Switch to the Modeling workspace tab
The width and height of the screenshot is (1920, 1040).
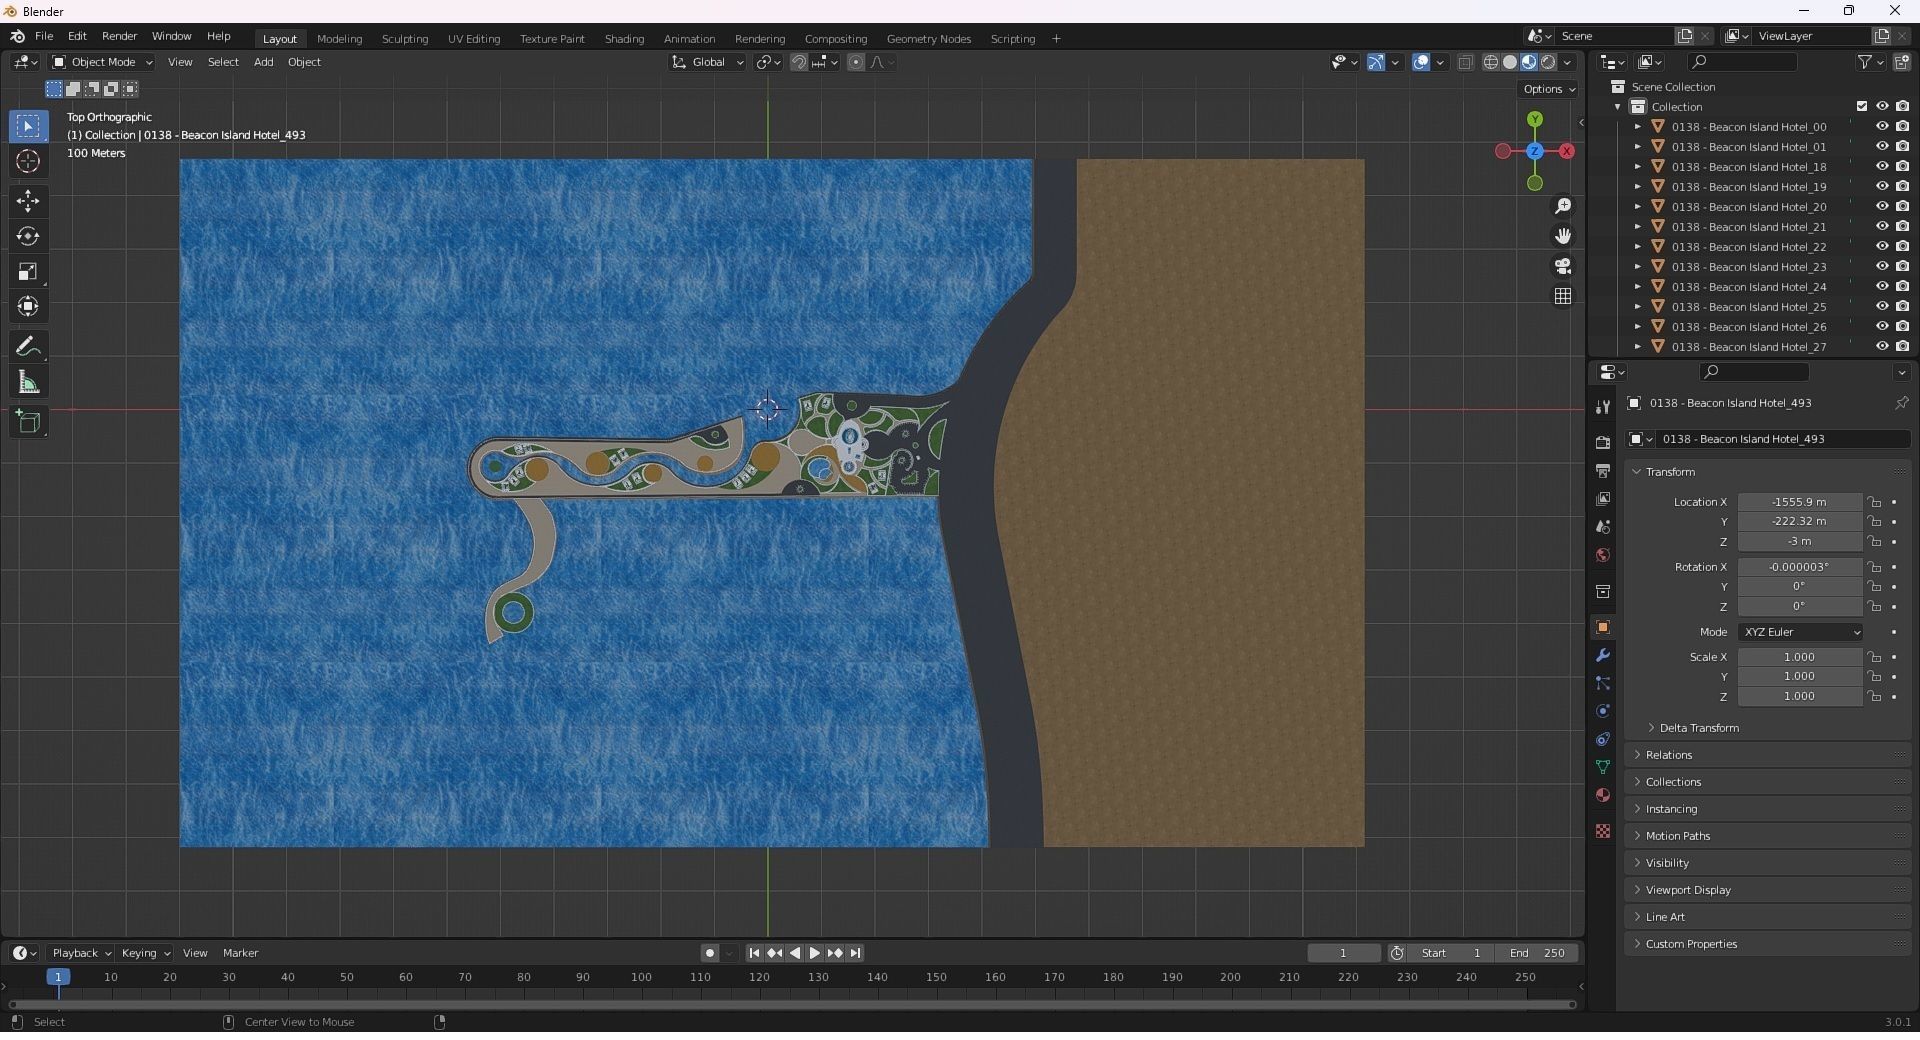point(339,39)
